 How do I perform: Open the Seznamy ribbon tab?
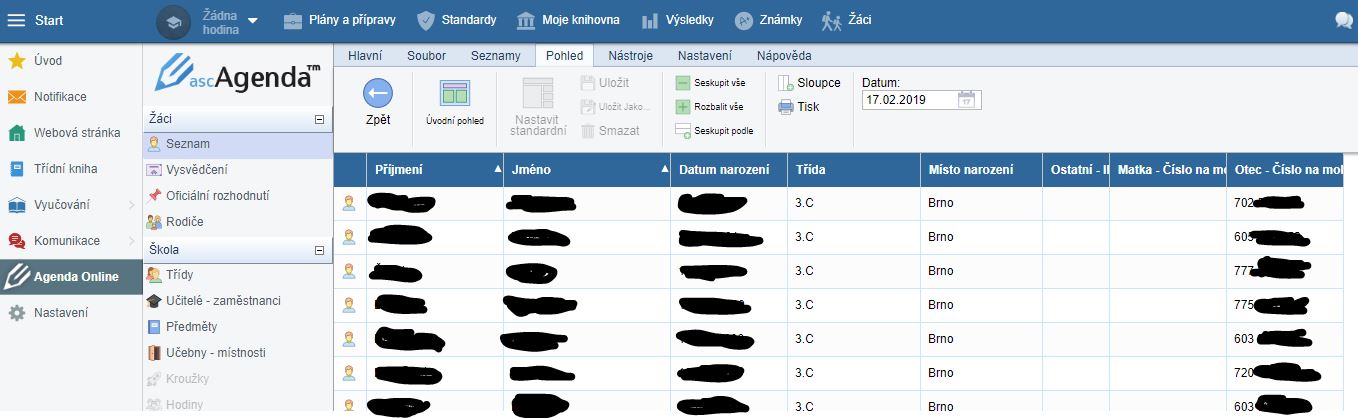[x=495, y=56]
